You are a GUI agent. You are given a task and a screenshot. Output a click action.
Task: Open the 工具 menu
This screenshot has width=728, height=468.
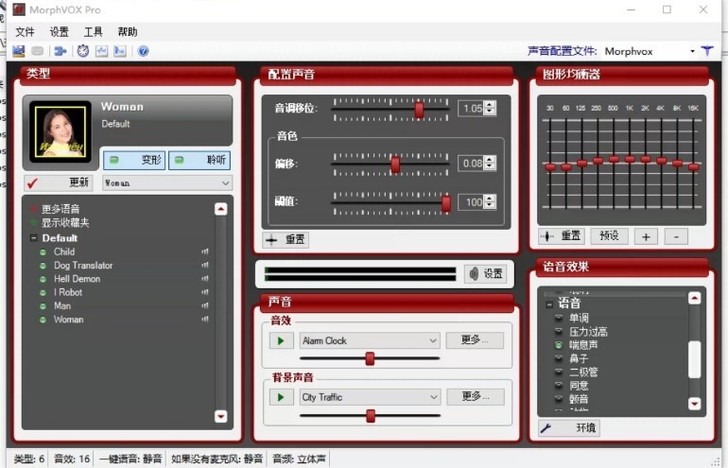click(93, 32)
